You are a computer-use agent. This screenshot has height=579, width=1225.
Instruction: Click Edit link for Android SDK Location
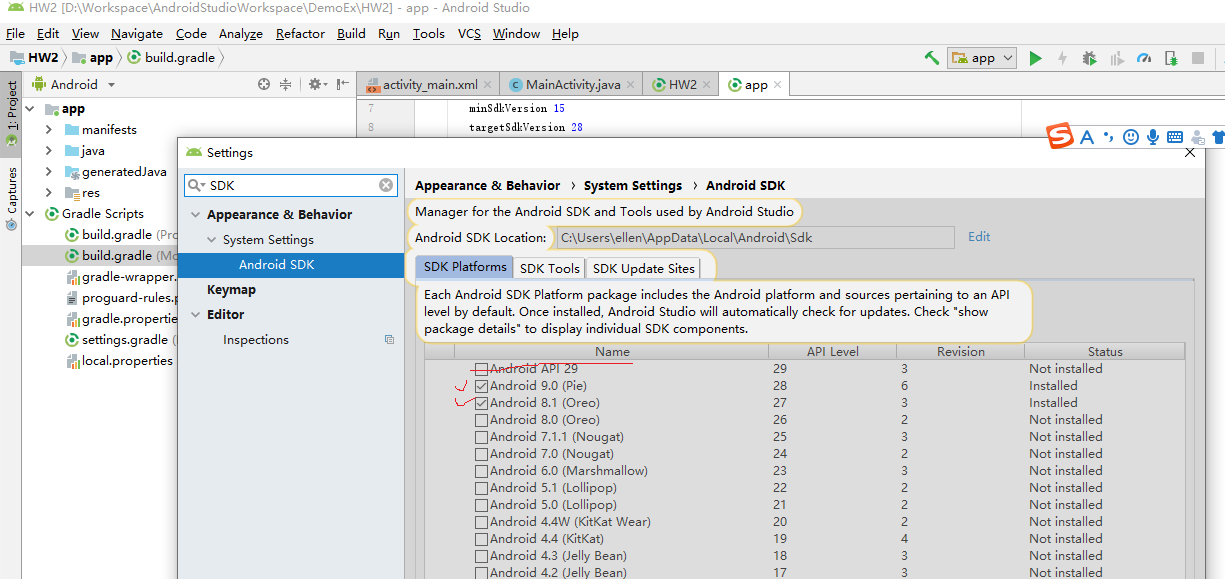point(979,237)
